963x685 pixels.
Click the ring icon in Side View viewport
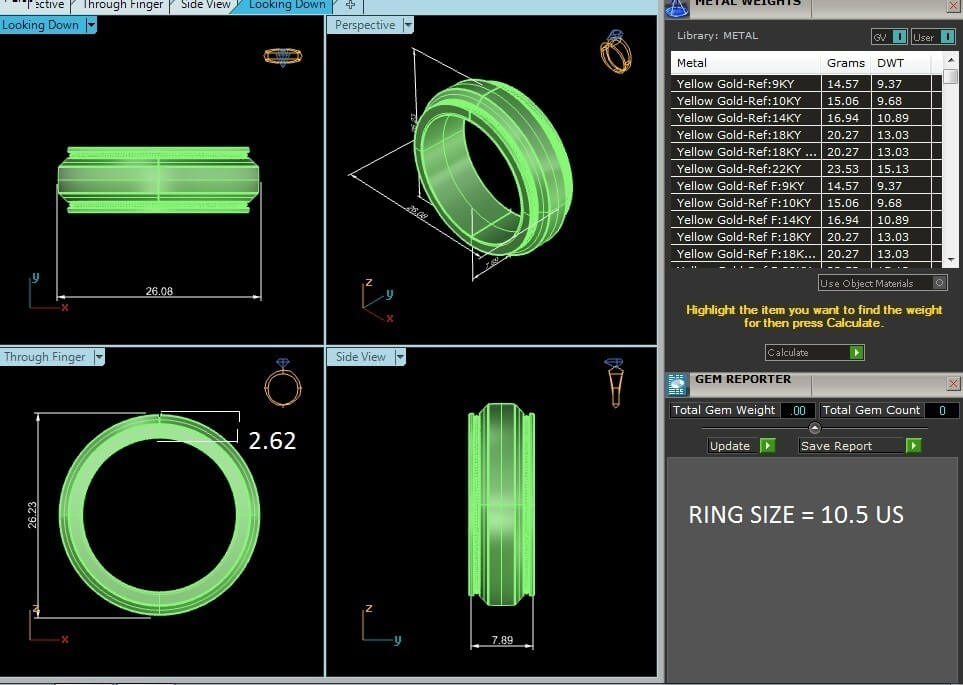[x=614, y=382]
